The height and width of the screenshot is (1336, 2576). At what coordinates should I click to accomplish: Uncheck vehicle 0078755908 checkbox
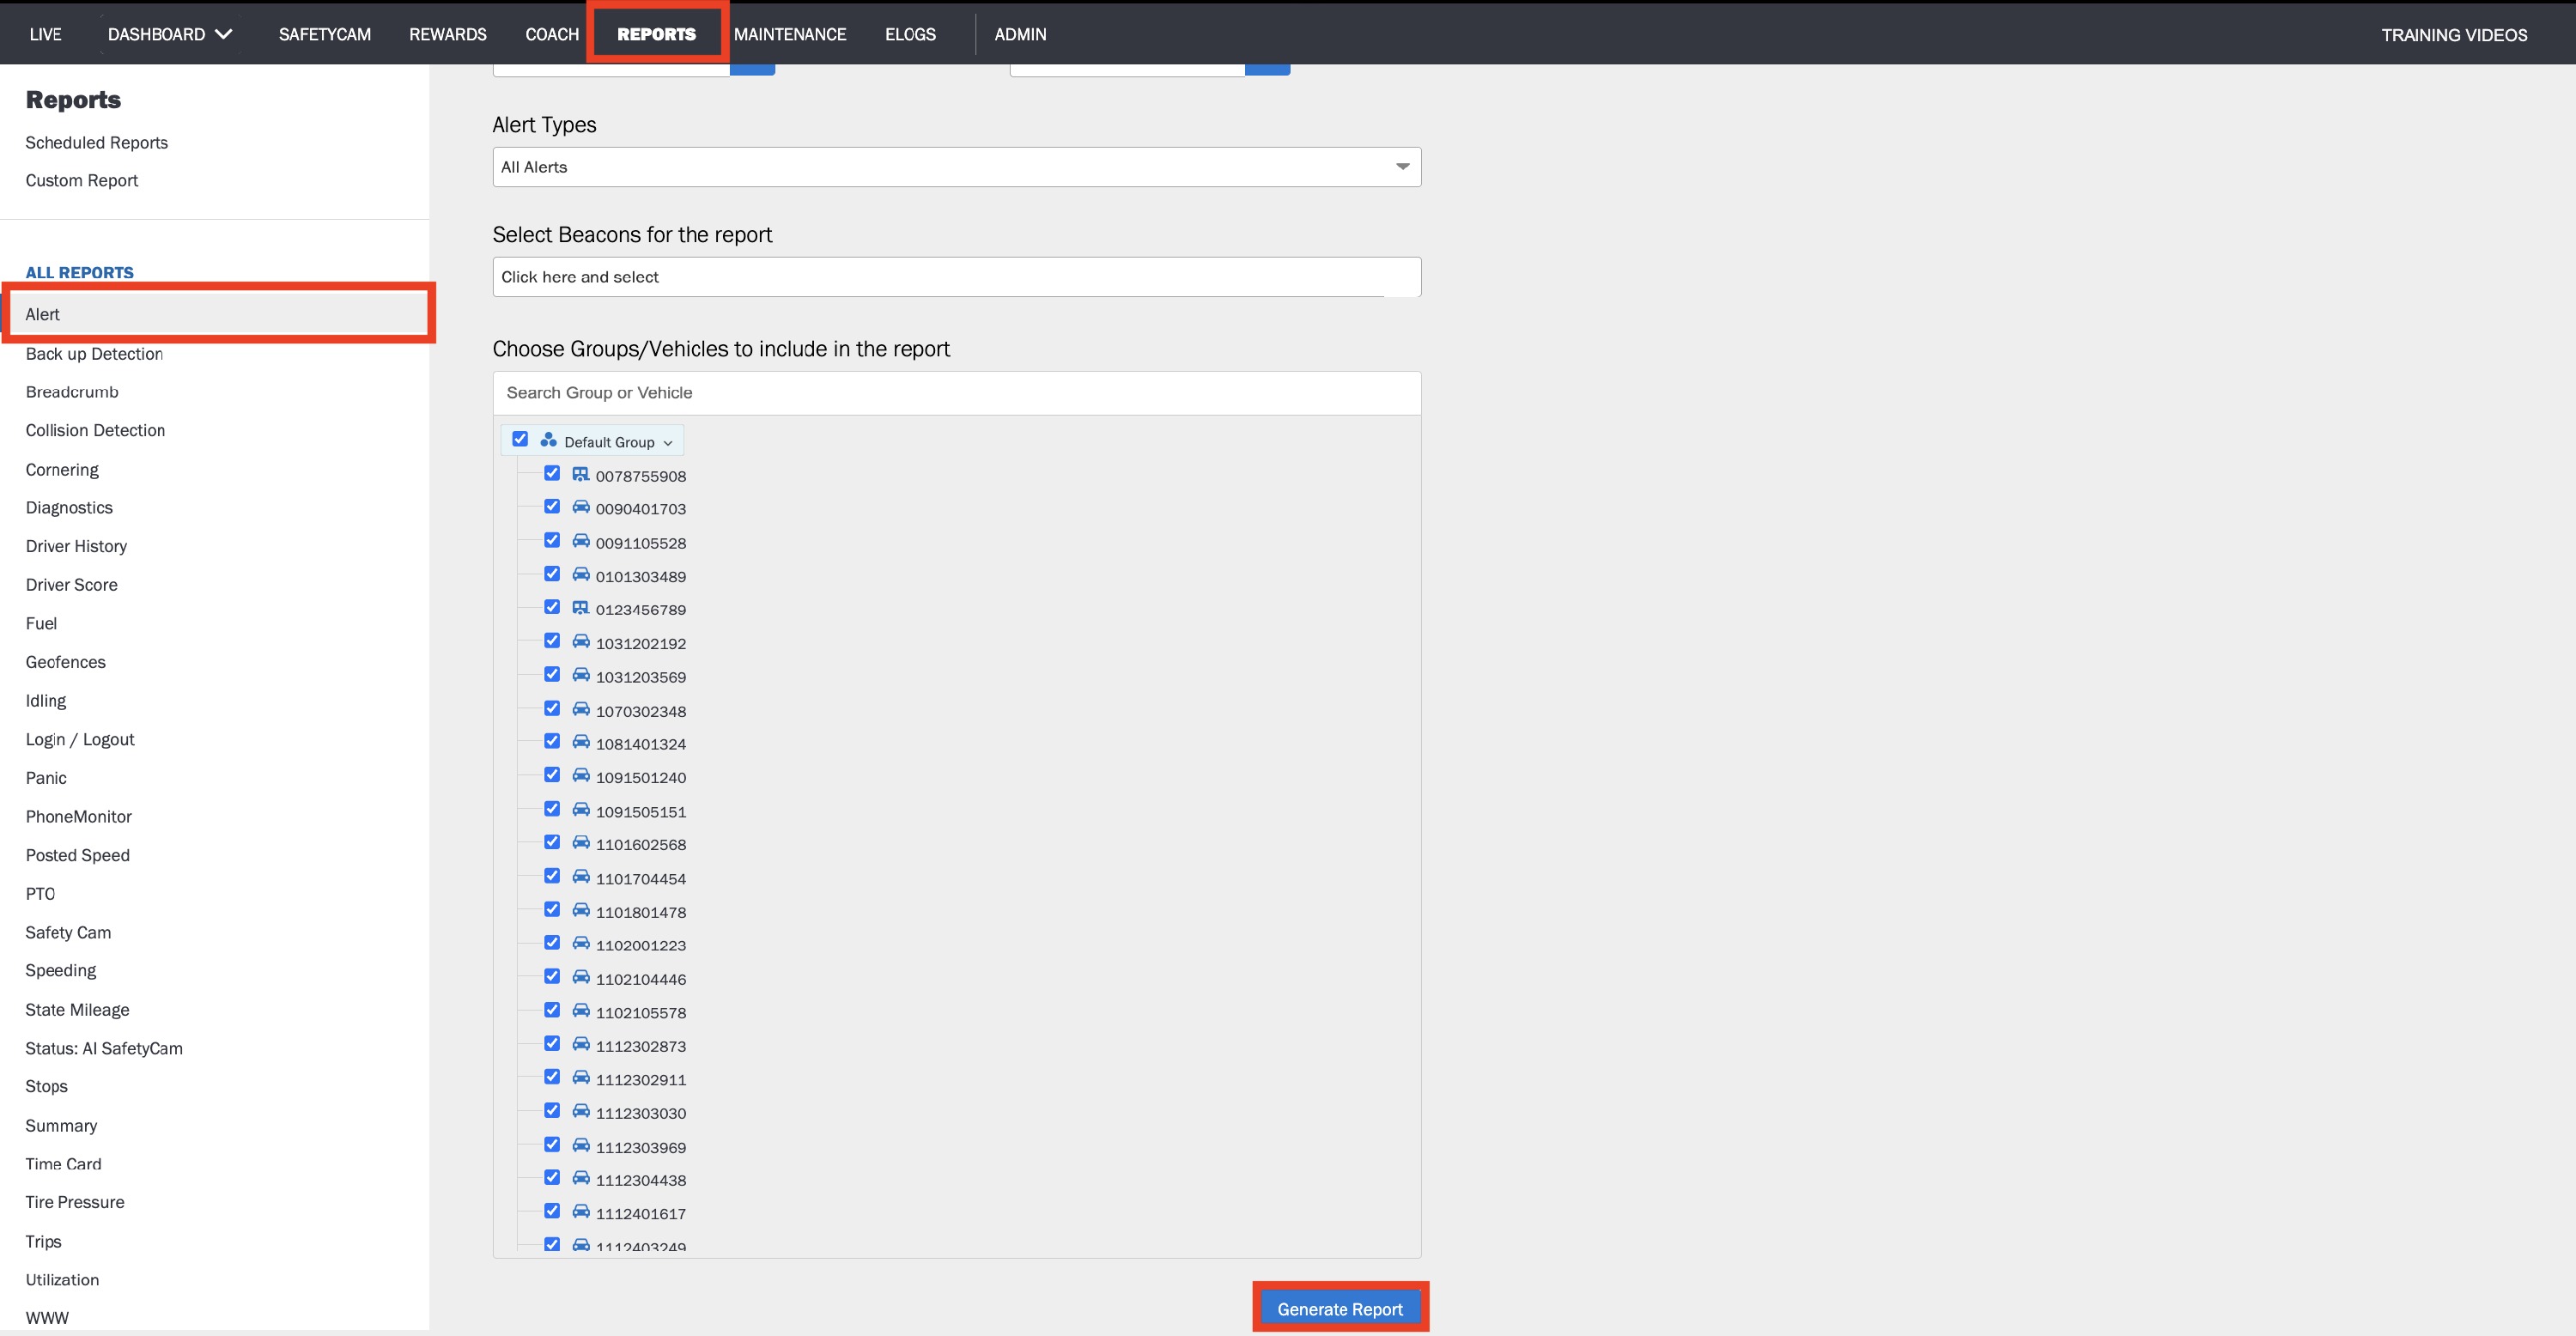[x=552, y=473]
